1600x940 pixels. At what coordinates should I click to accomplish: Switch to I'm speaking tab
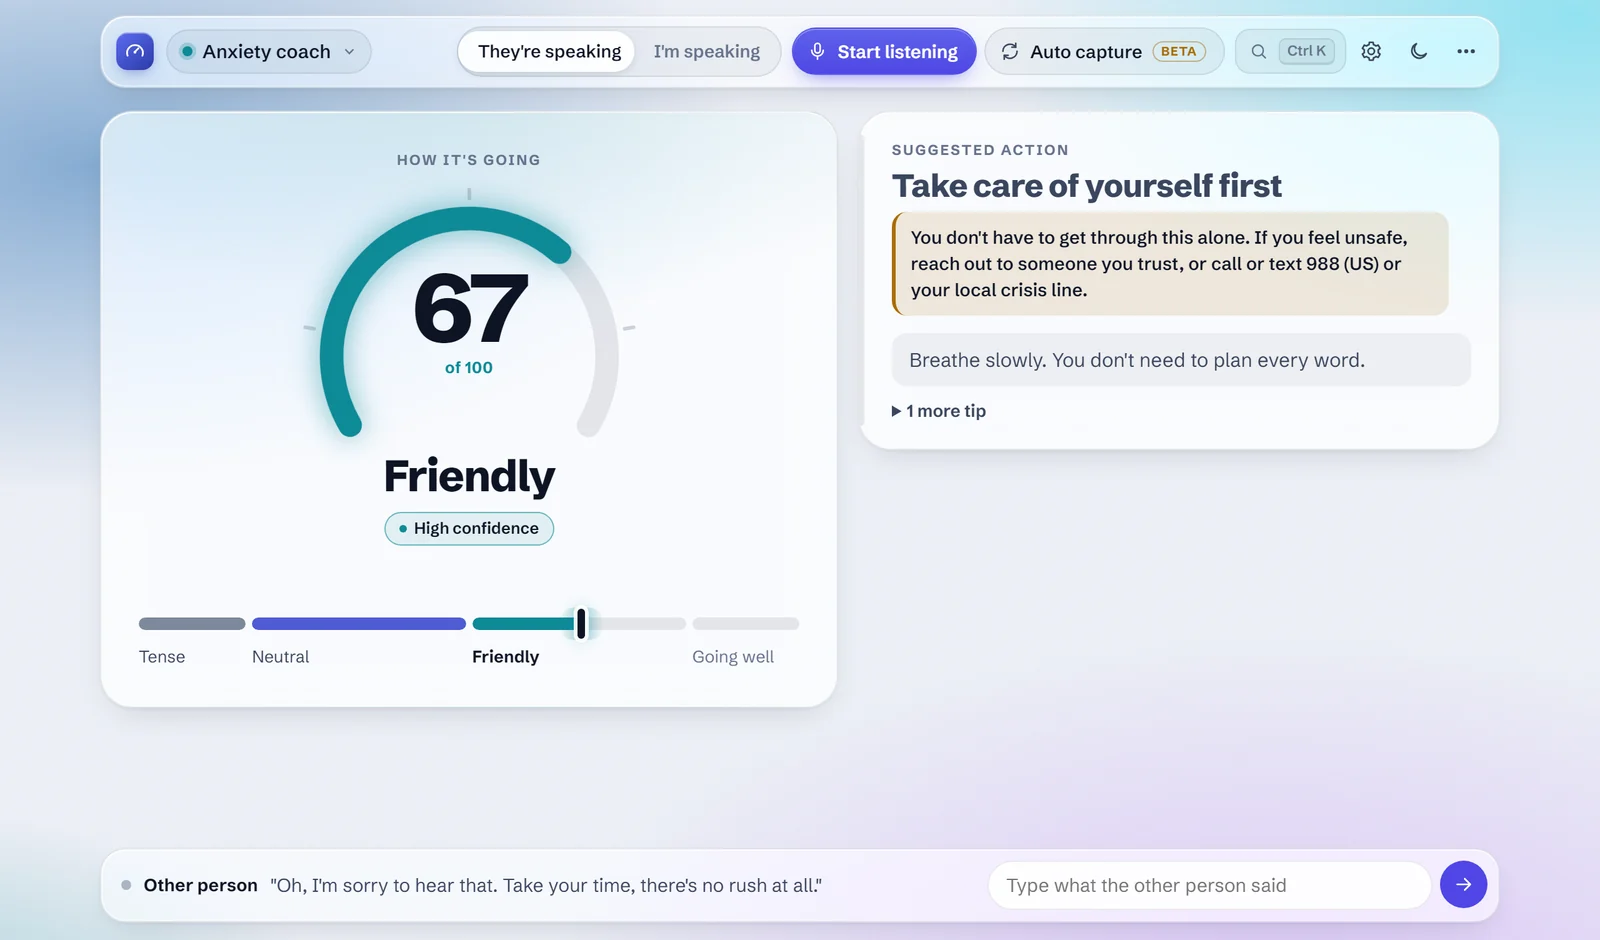pos(706,51)
